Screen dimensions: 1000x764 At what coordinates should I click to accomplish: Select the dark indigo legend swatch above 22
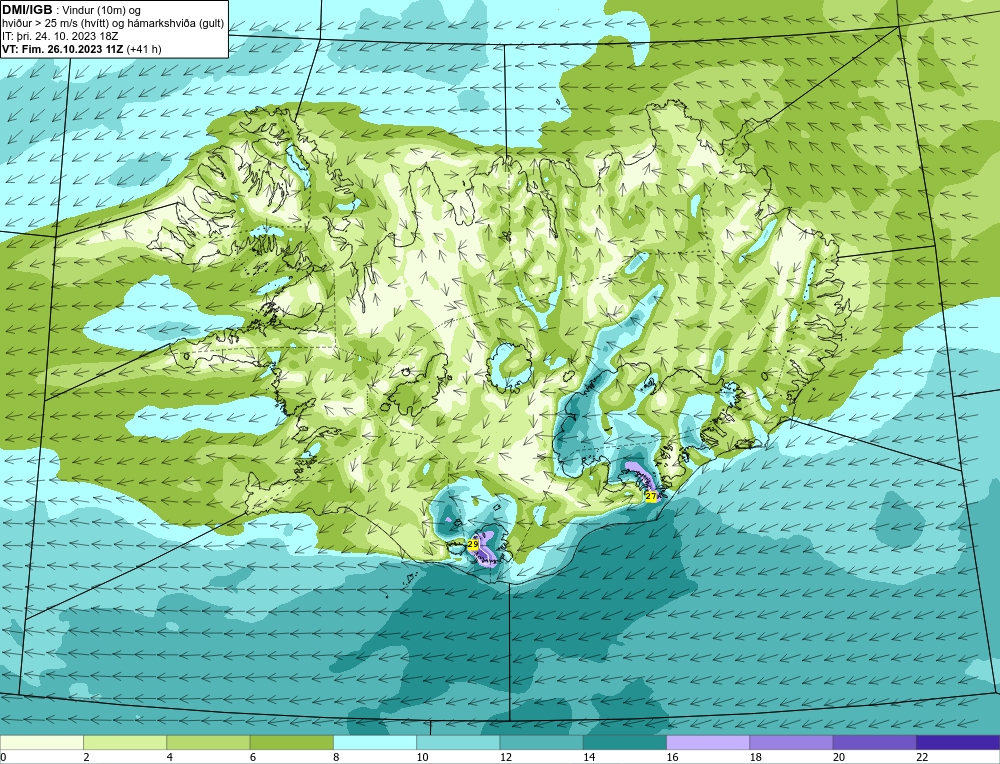(x=958, y=742)
